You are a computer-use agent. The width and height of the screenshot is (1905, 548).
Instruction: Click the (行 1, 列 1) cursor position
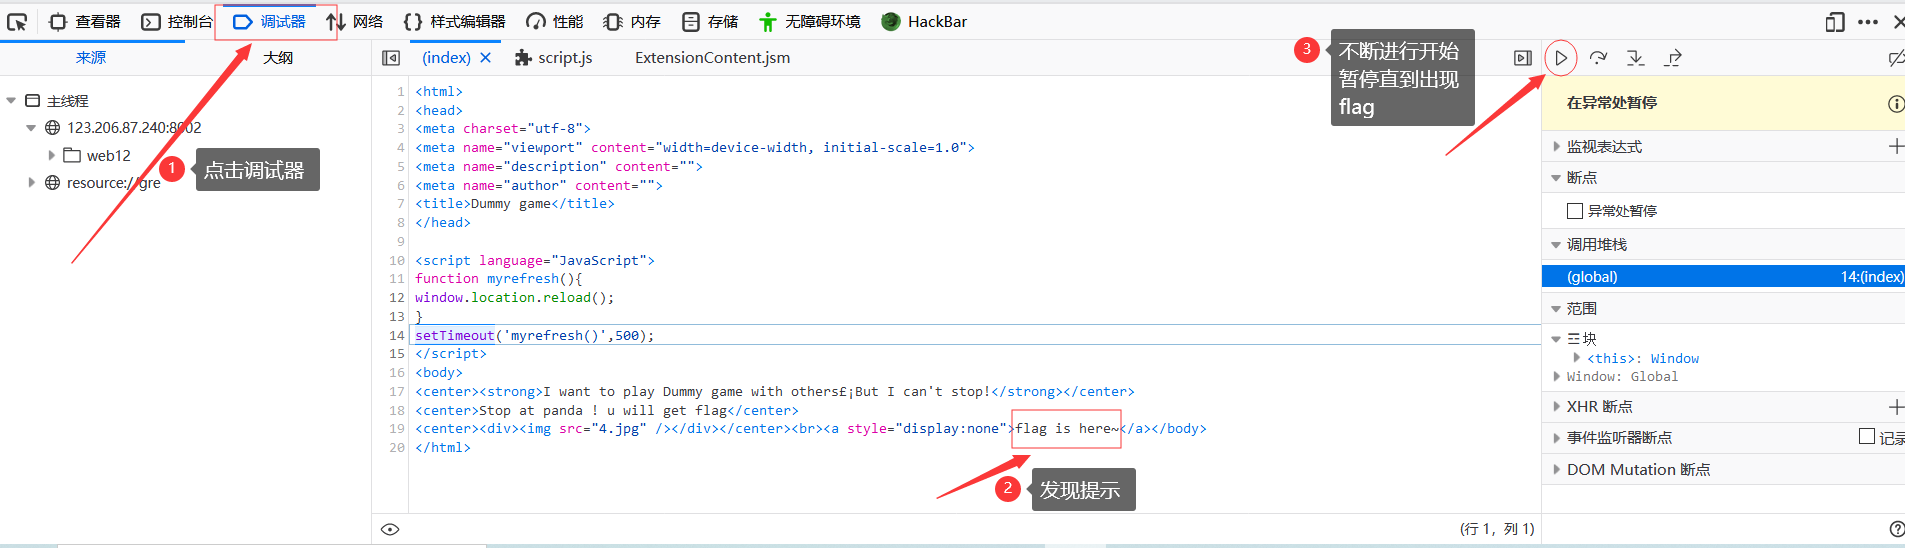(1497, 530)
